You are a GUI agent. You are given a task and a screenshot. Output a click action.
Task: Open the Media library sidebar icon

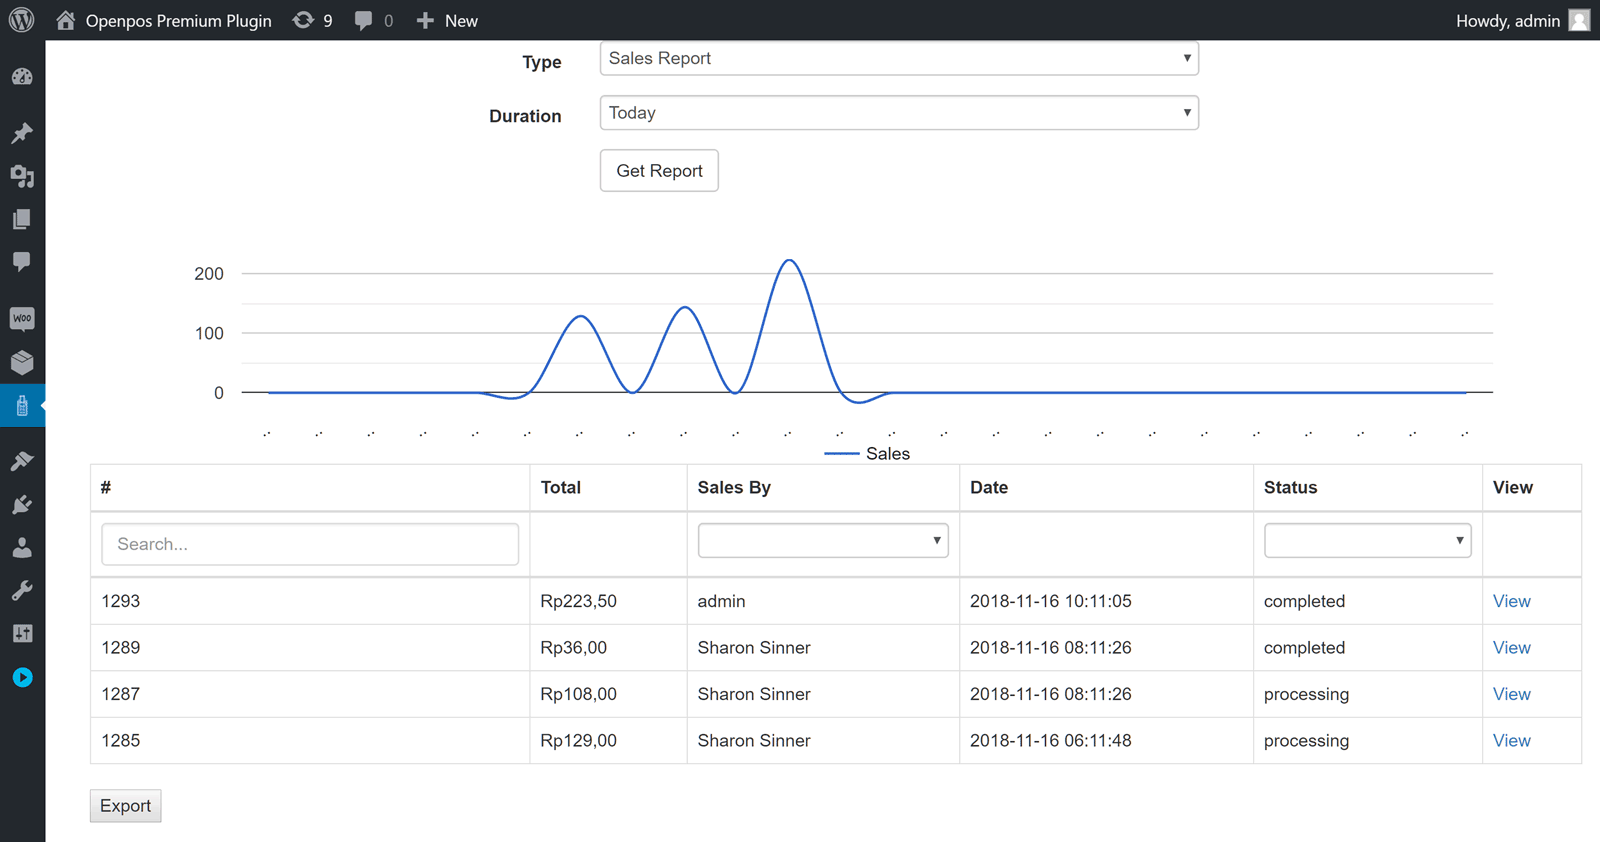pyautogui.click(x=22, y=177)
